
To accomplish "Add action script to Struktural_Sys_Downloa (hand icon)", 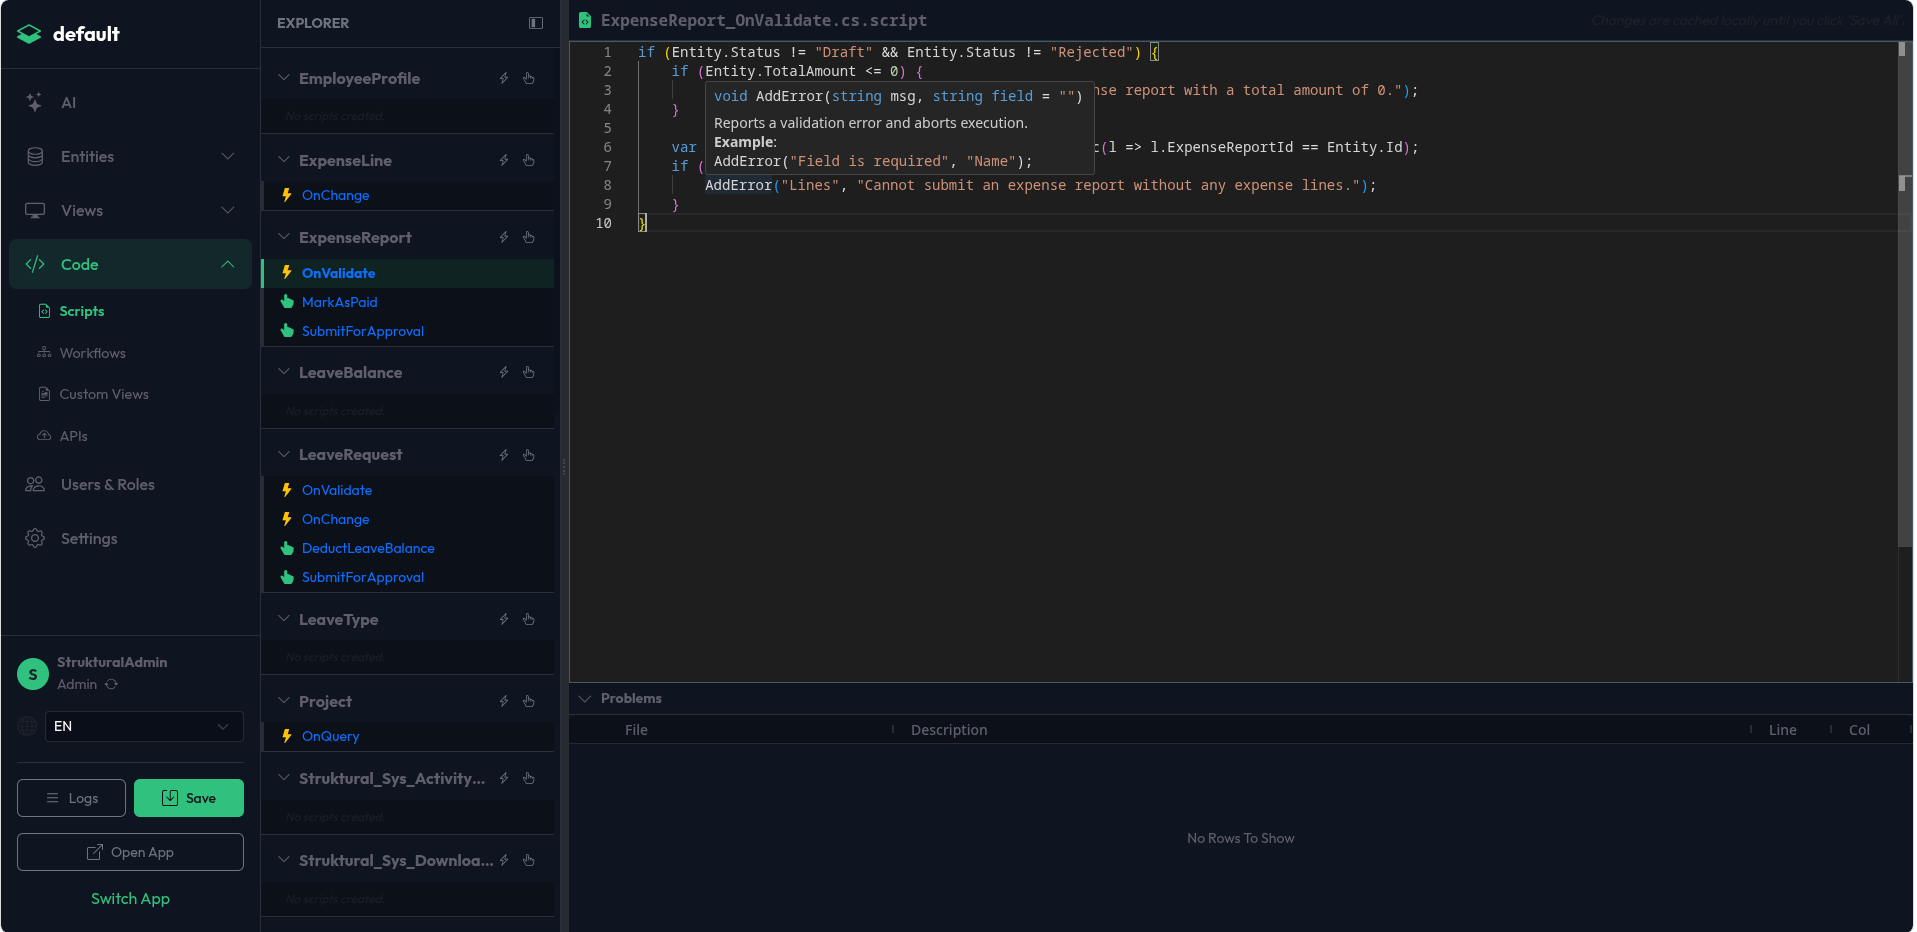I will [529, 860].
